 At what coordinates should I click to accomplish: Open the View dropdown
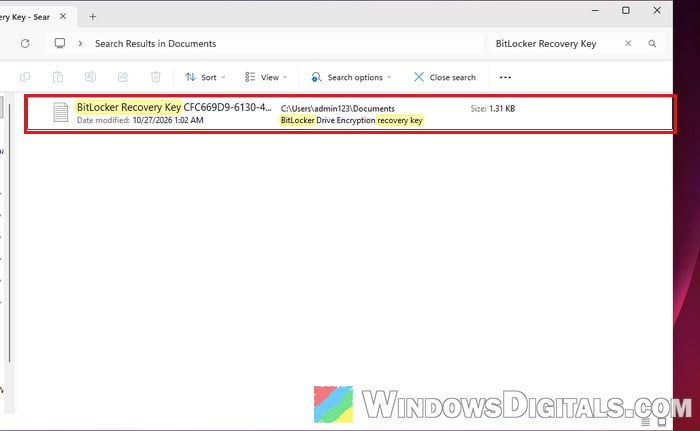[266, 77]
